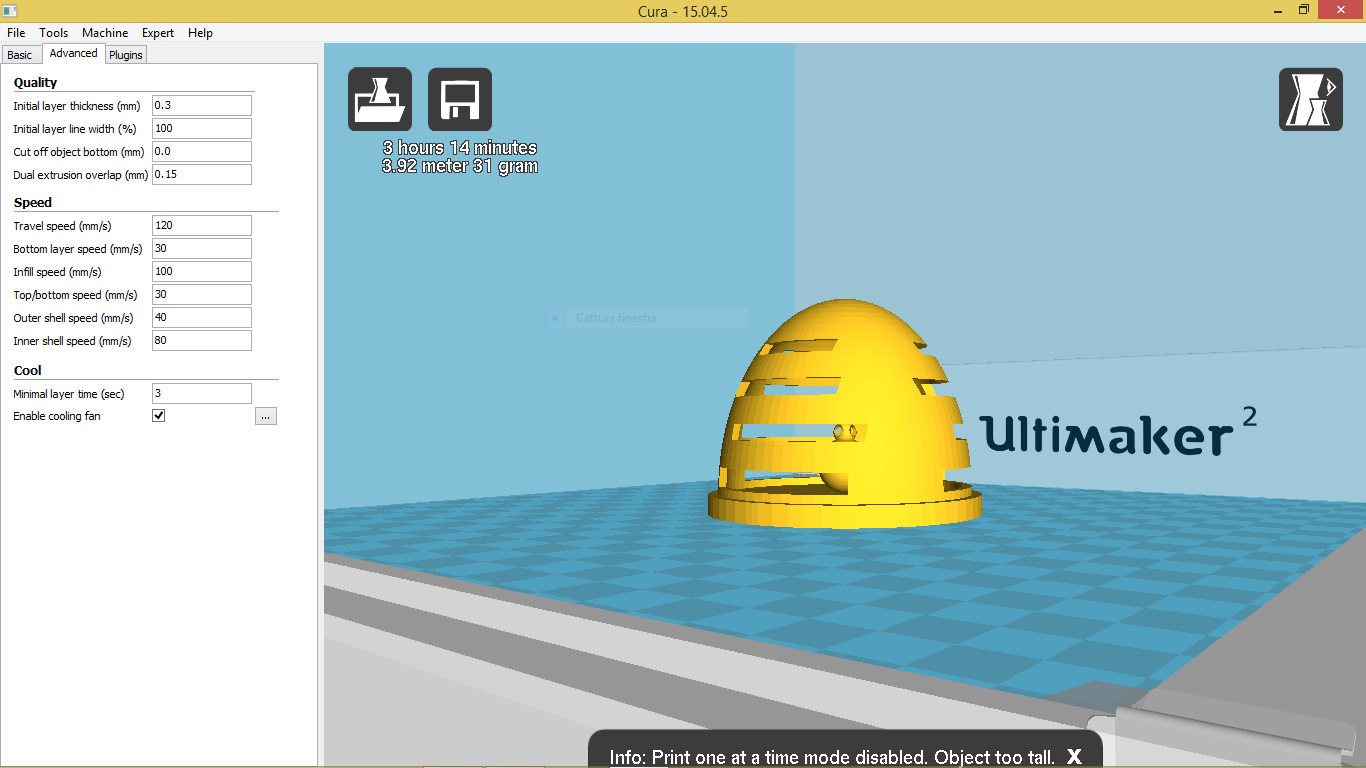Viewport: 1366px width, 768px height.
Task: Click the Cool section heading
Action: pyautogui.click(x=28, y=371)
